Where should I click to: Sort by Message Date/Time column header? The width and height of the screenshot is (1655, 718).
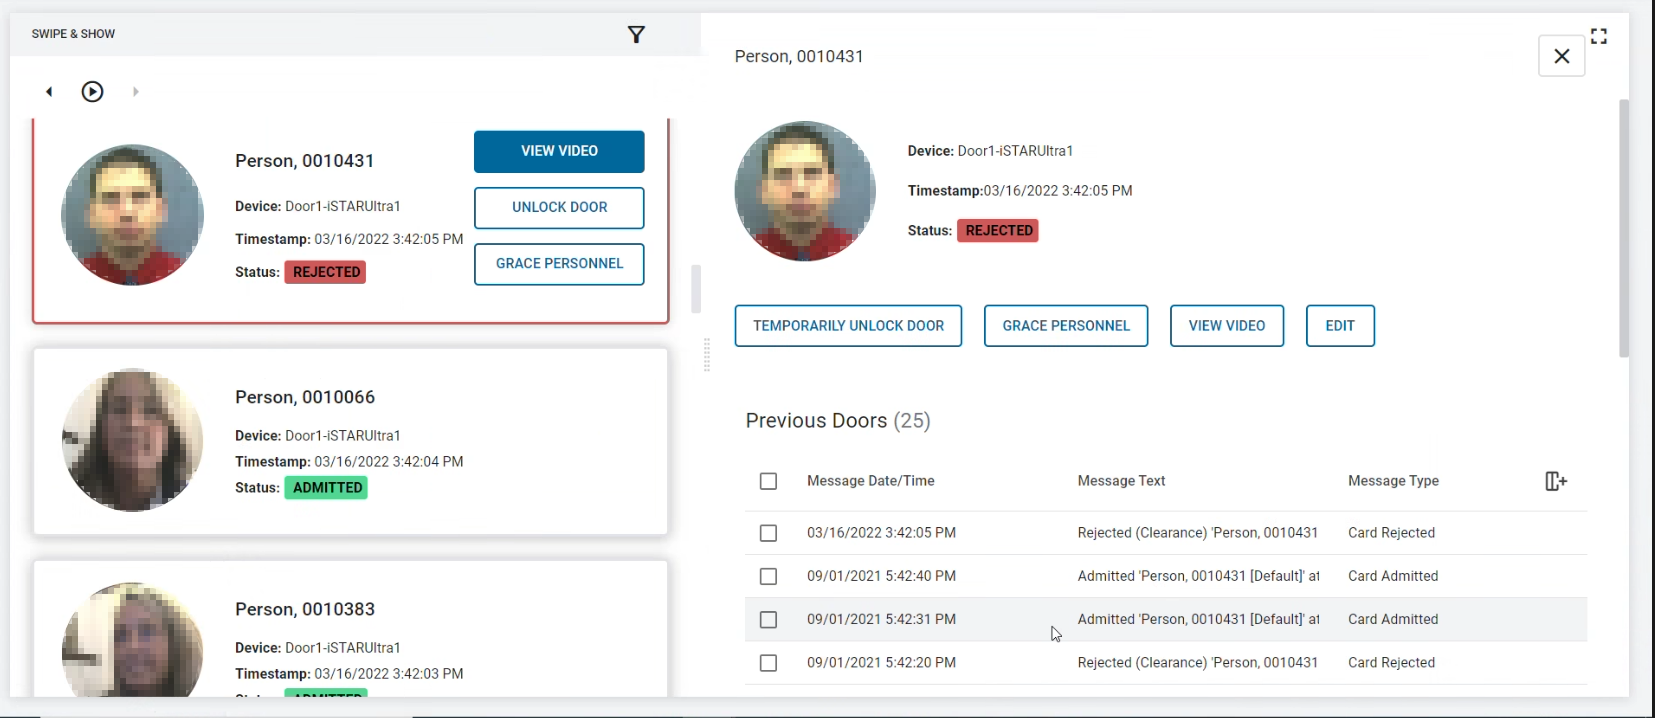click(x=870, y=481)
